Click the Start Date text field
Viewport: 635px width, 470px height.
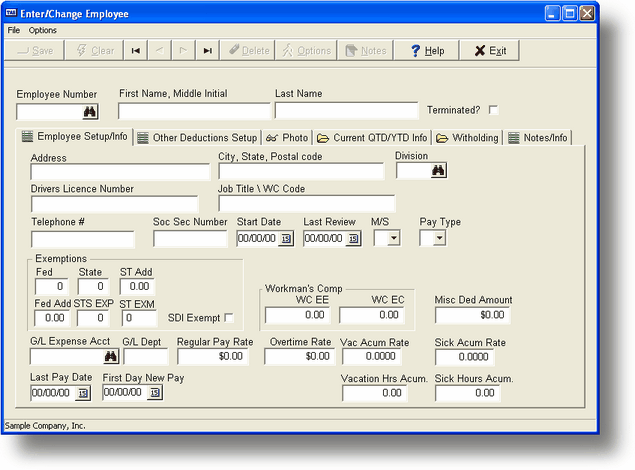(x=259, y=238)
